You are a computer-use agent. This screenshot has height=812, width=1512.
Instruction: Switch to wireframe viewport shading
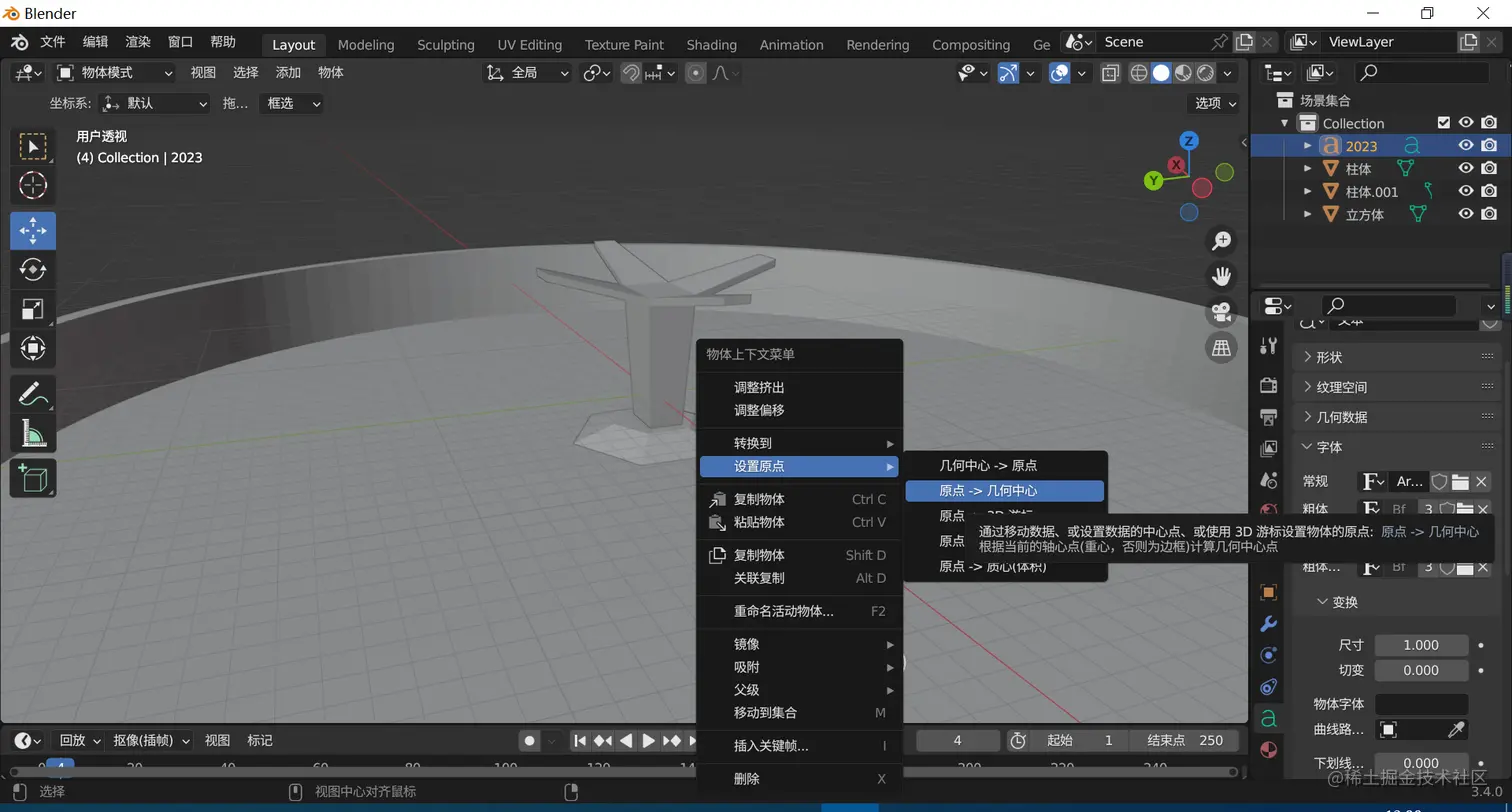1138,73
